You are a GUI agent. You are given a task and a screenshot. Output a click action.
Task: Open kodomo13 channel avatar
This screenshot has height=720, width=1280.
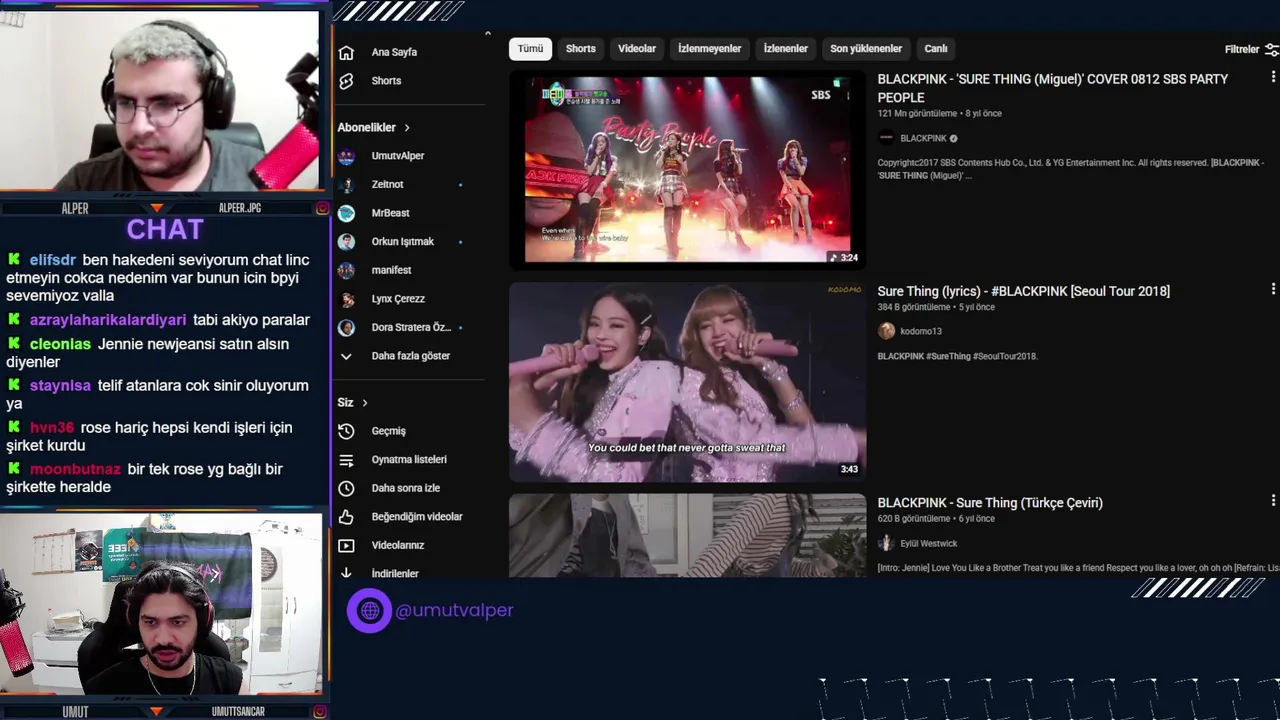[886, 331]
